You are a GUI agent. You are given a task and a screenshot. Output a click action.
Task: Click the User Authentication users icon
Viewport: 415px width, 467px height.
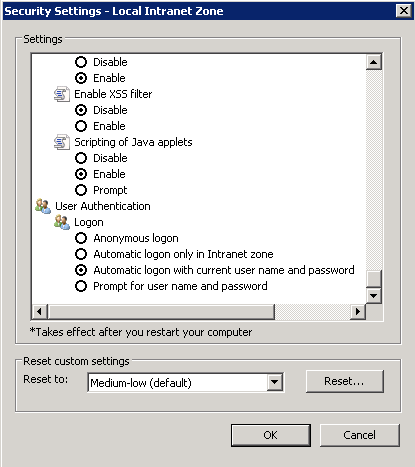click(43, 206)
